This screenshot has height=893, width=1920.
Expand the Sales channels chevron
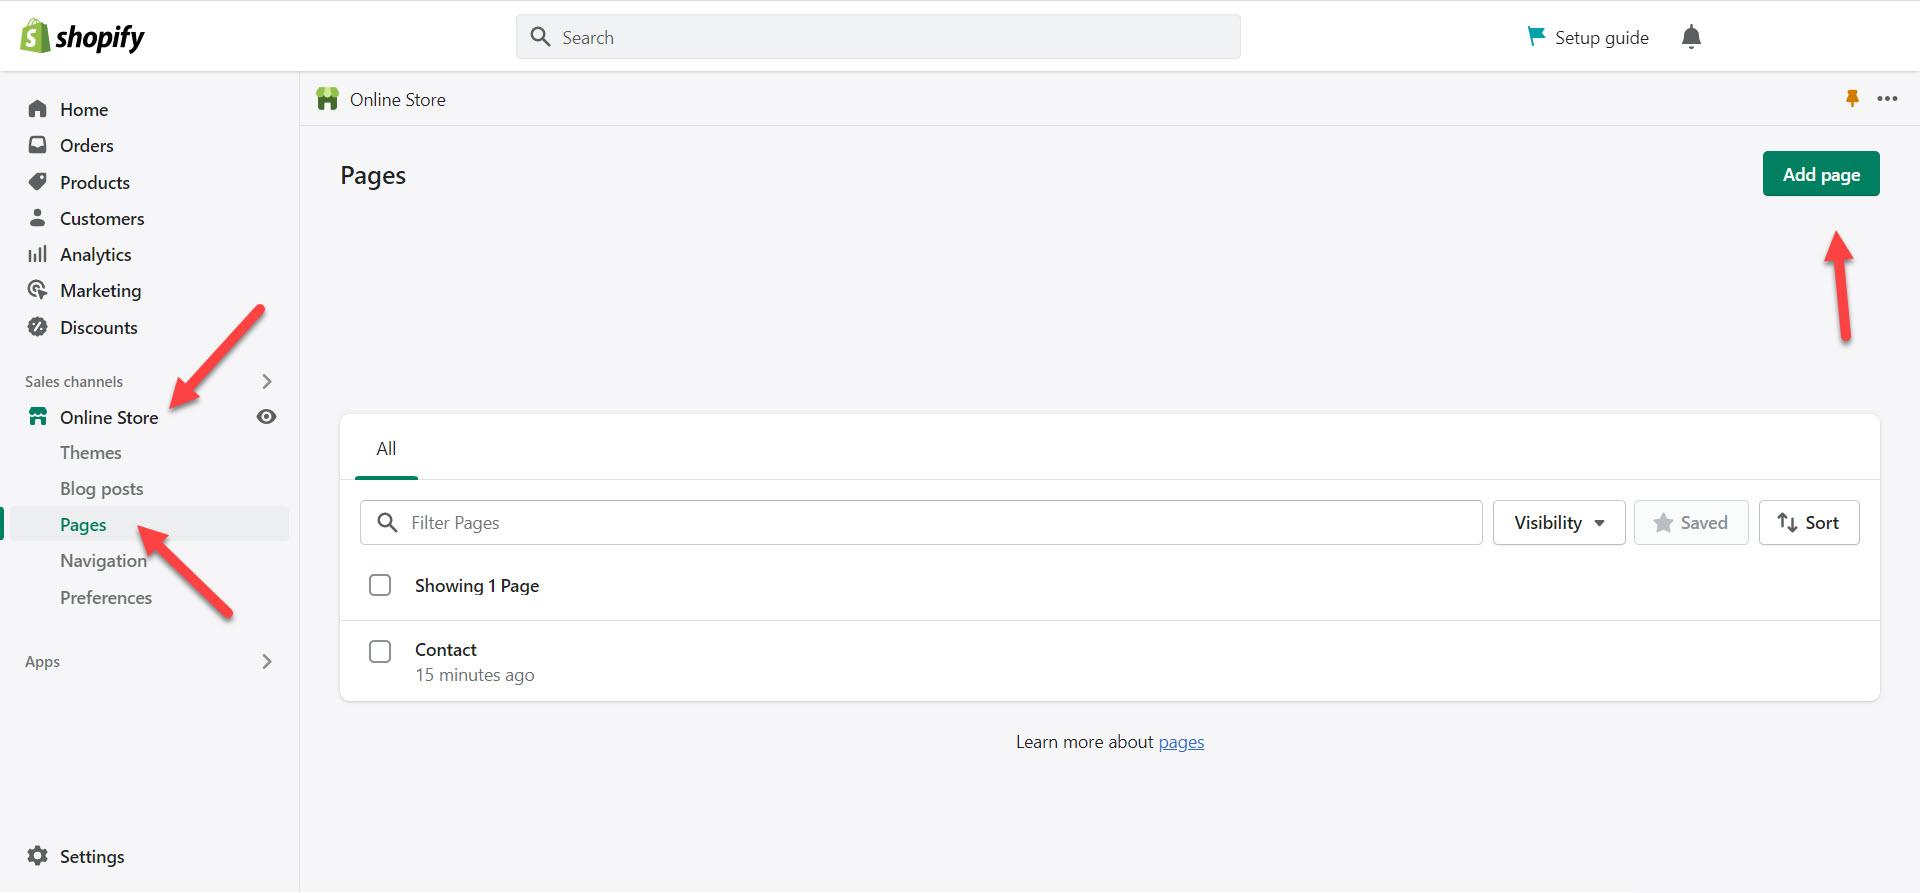[x=266, y=381]
